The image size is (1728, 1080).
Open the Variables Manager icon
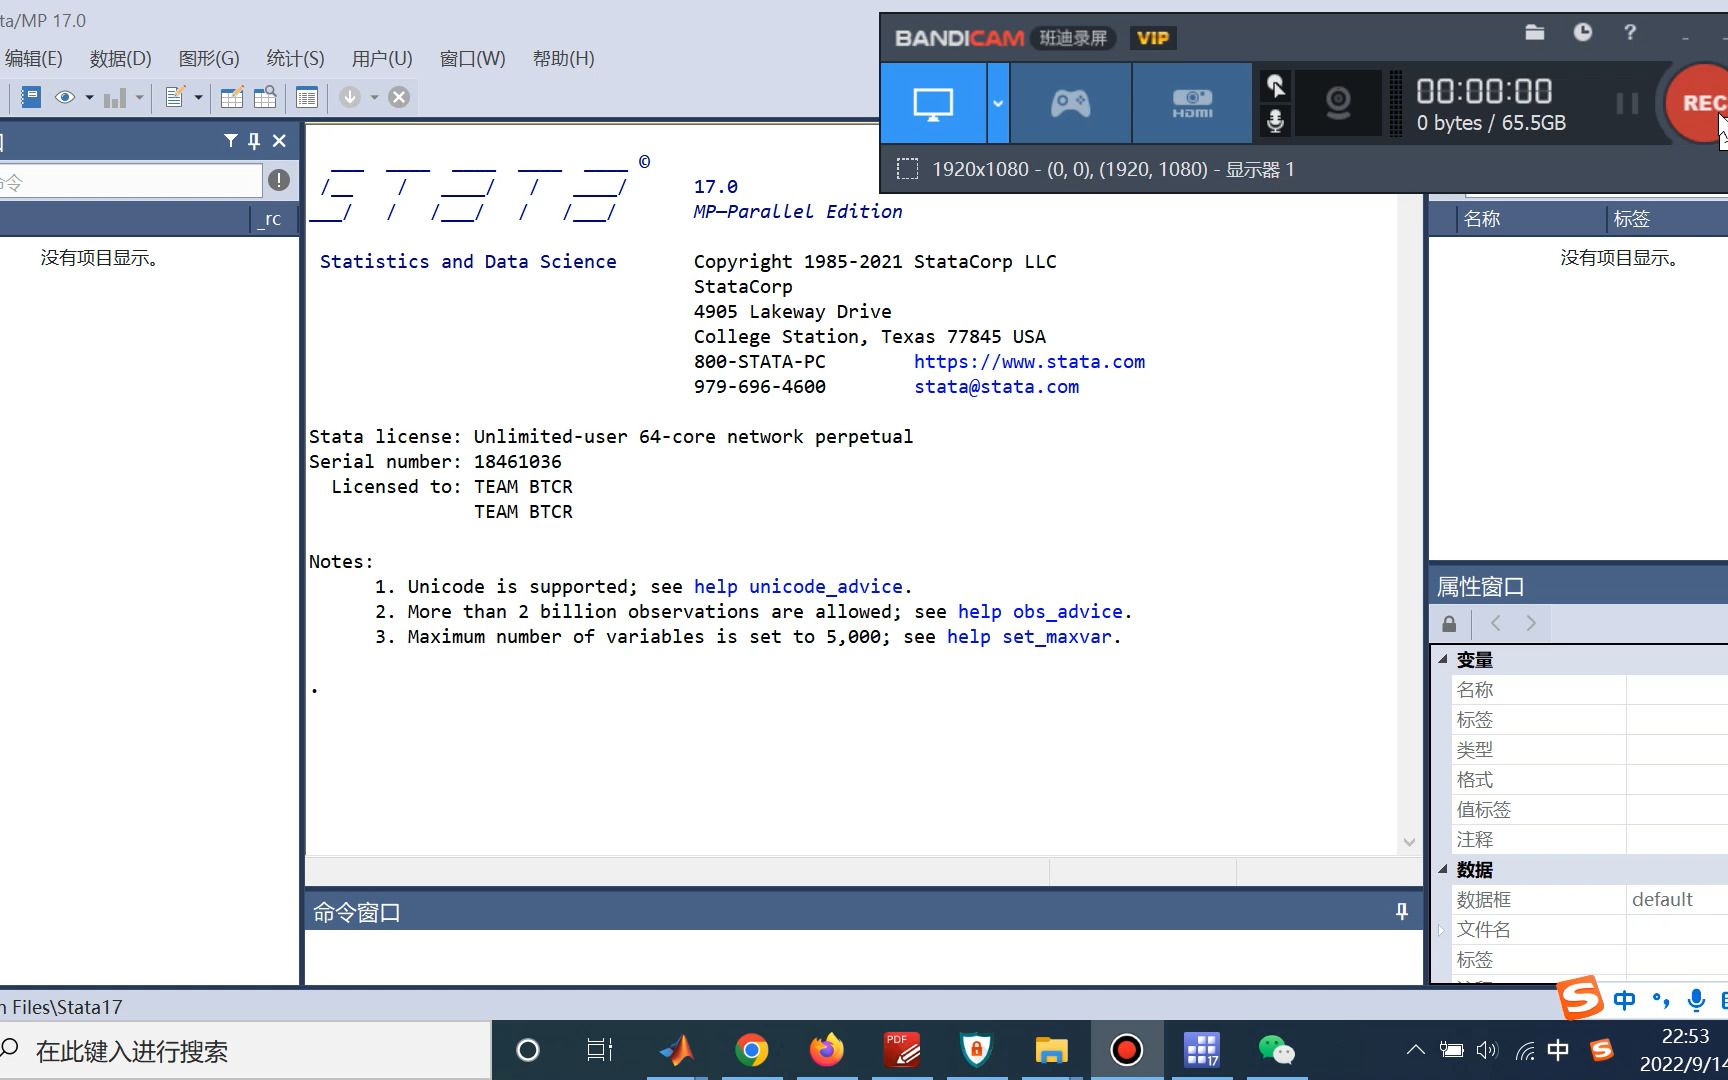point(307,97)
